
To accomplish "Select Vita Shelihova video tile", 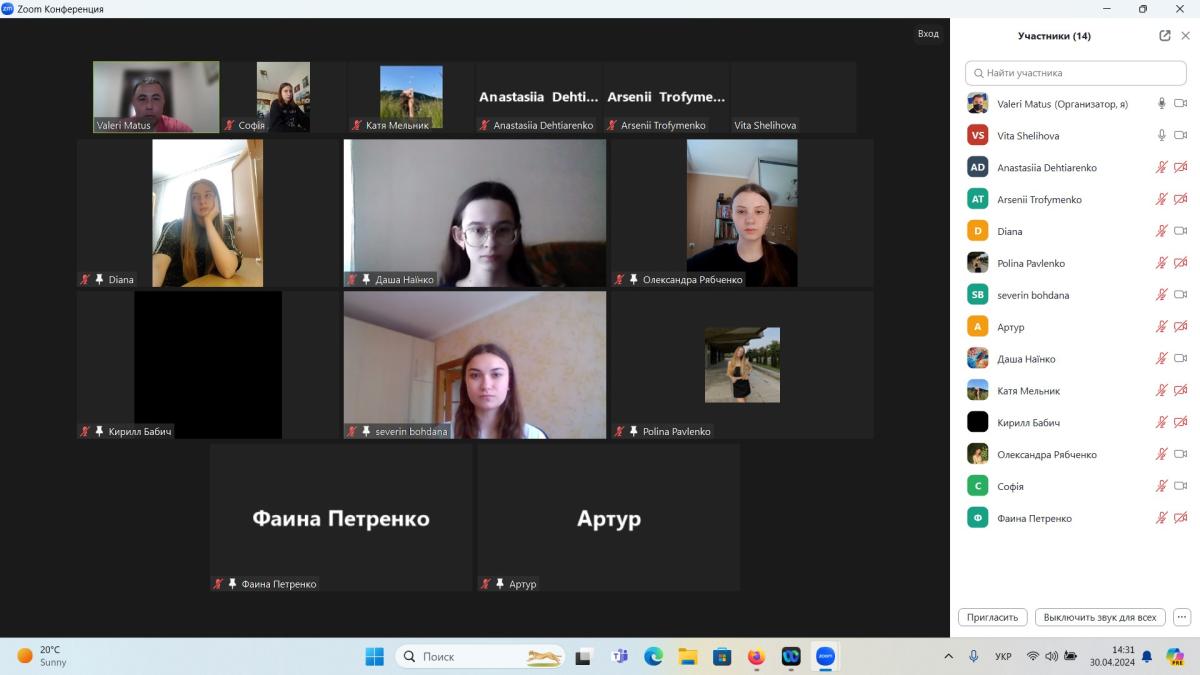I will pyautogui.click(x=793, y=97).
